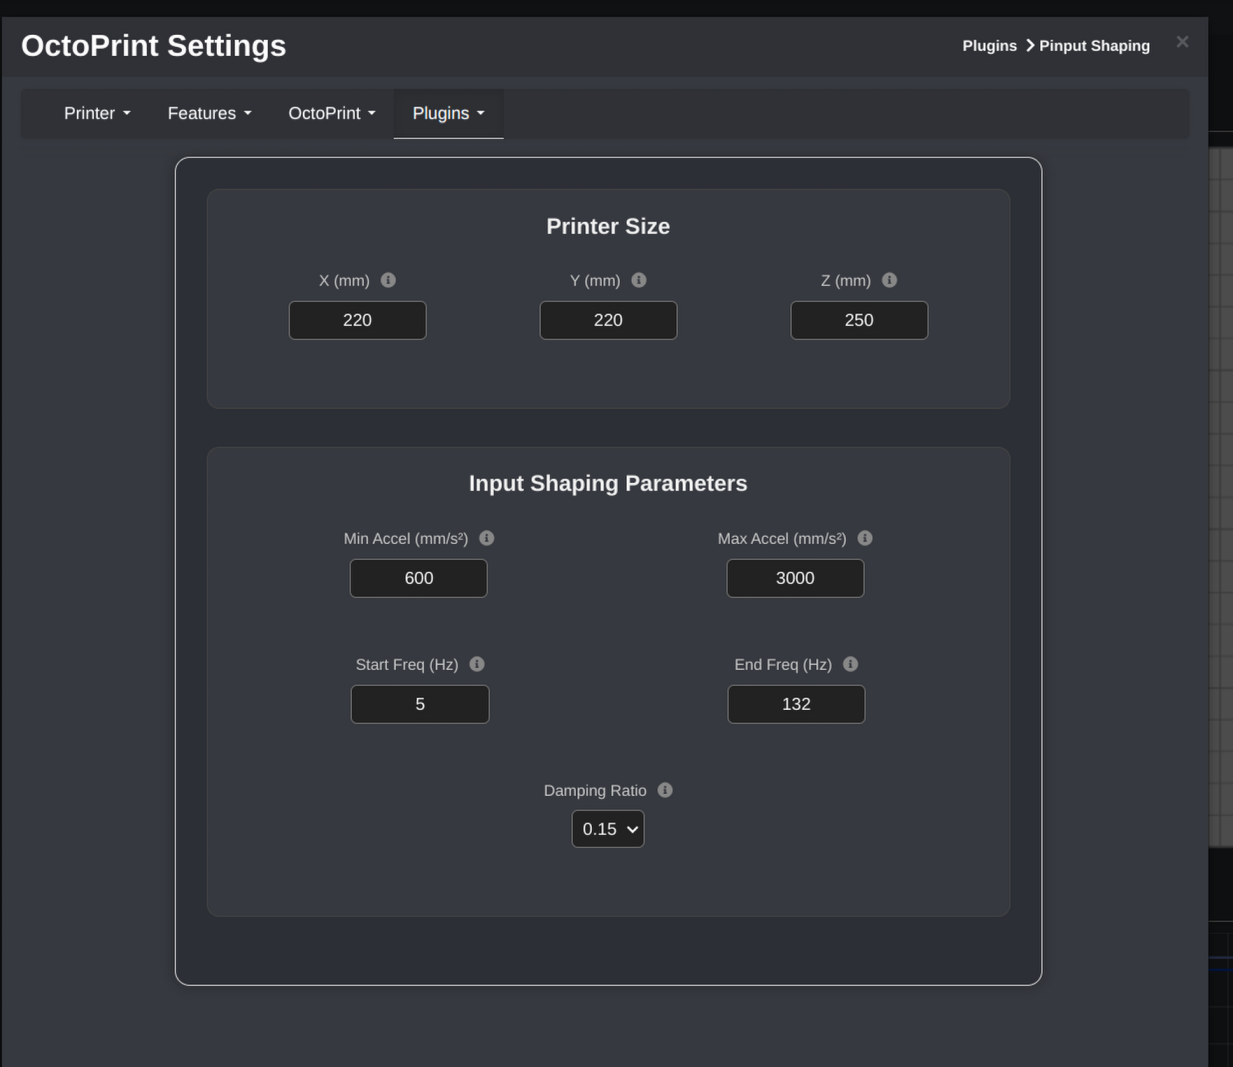Select the Z (mm) field showing 250
Screen dimensions: 1233x1067
pos(859,320)
